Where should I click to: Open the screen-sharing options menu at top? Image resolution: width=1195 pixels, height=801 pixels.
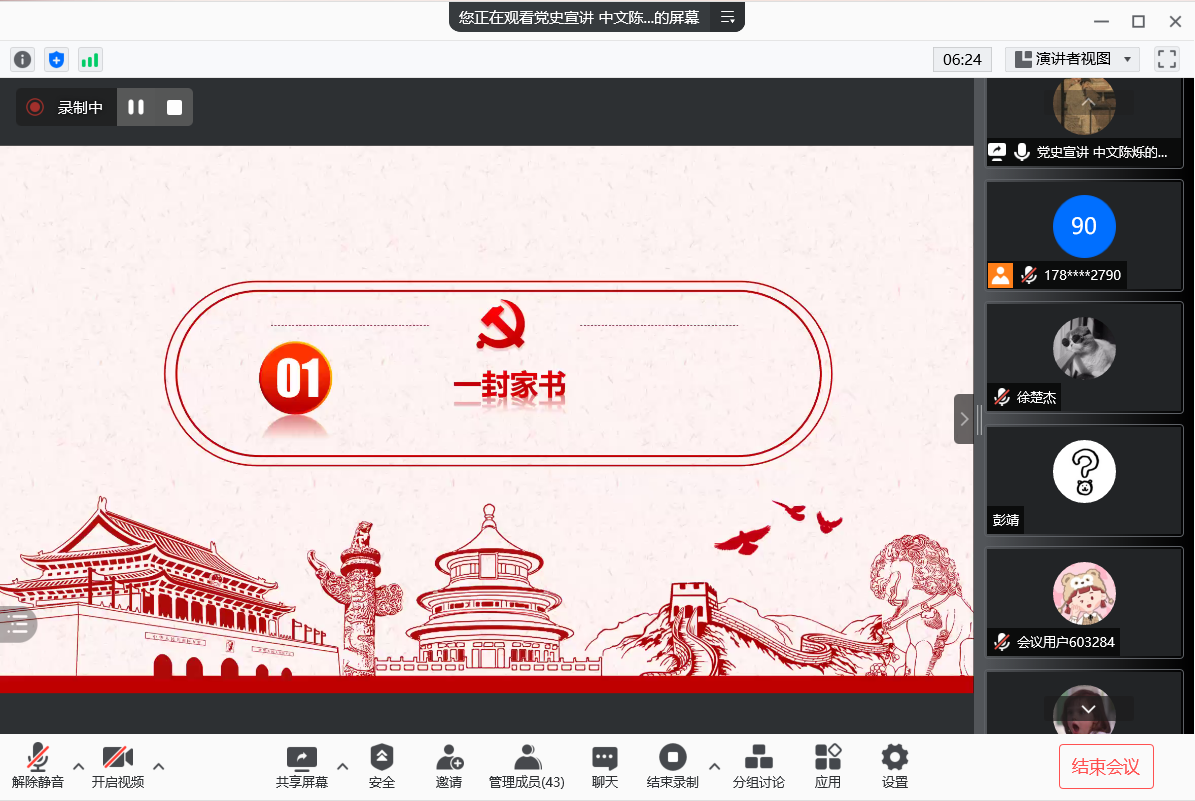(x=728, y=17)
